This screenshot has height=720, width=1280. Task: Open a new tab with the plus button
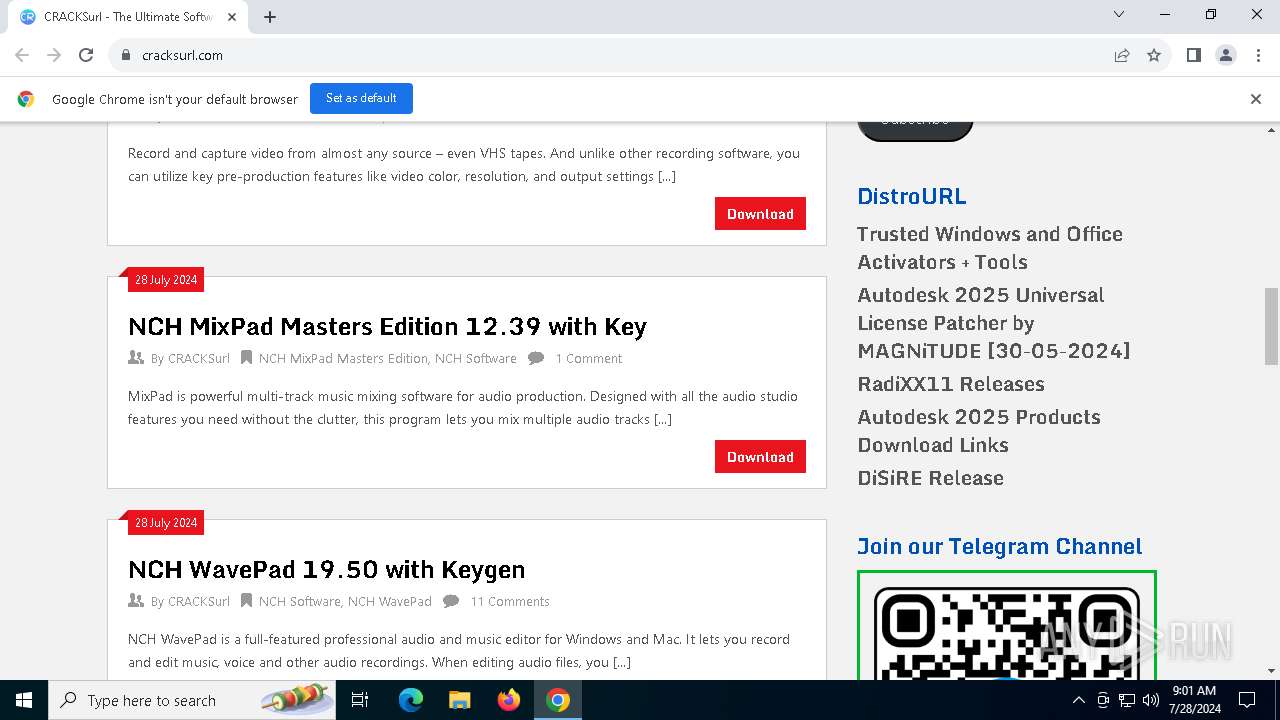pos(270,17)
